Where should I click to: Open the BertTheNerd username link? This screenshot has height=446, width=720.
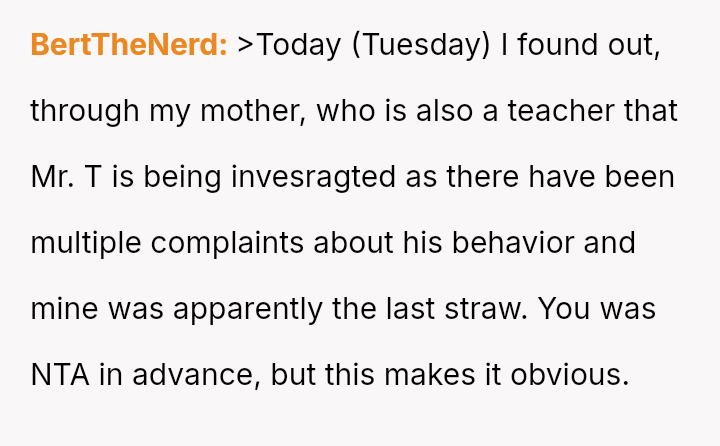[x=129, y=45]
